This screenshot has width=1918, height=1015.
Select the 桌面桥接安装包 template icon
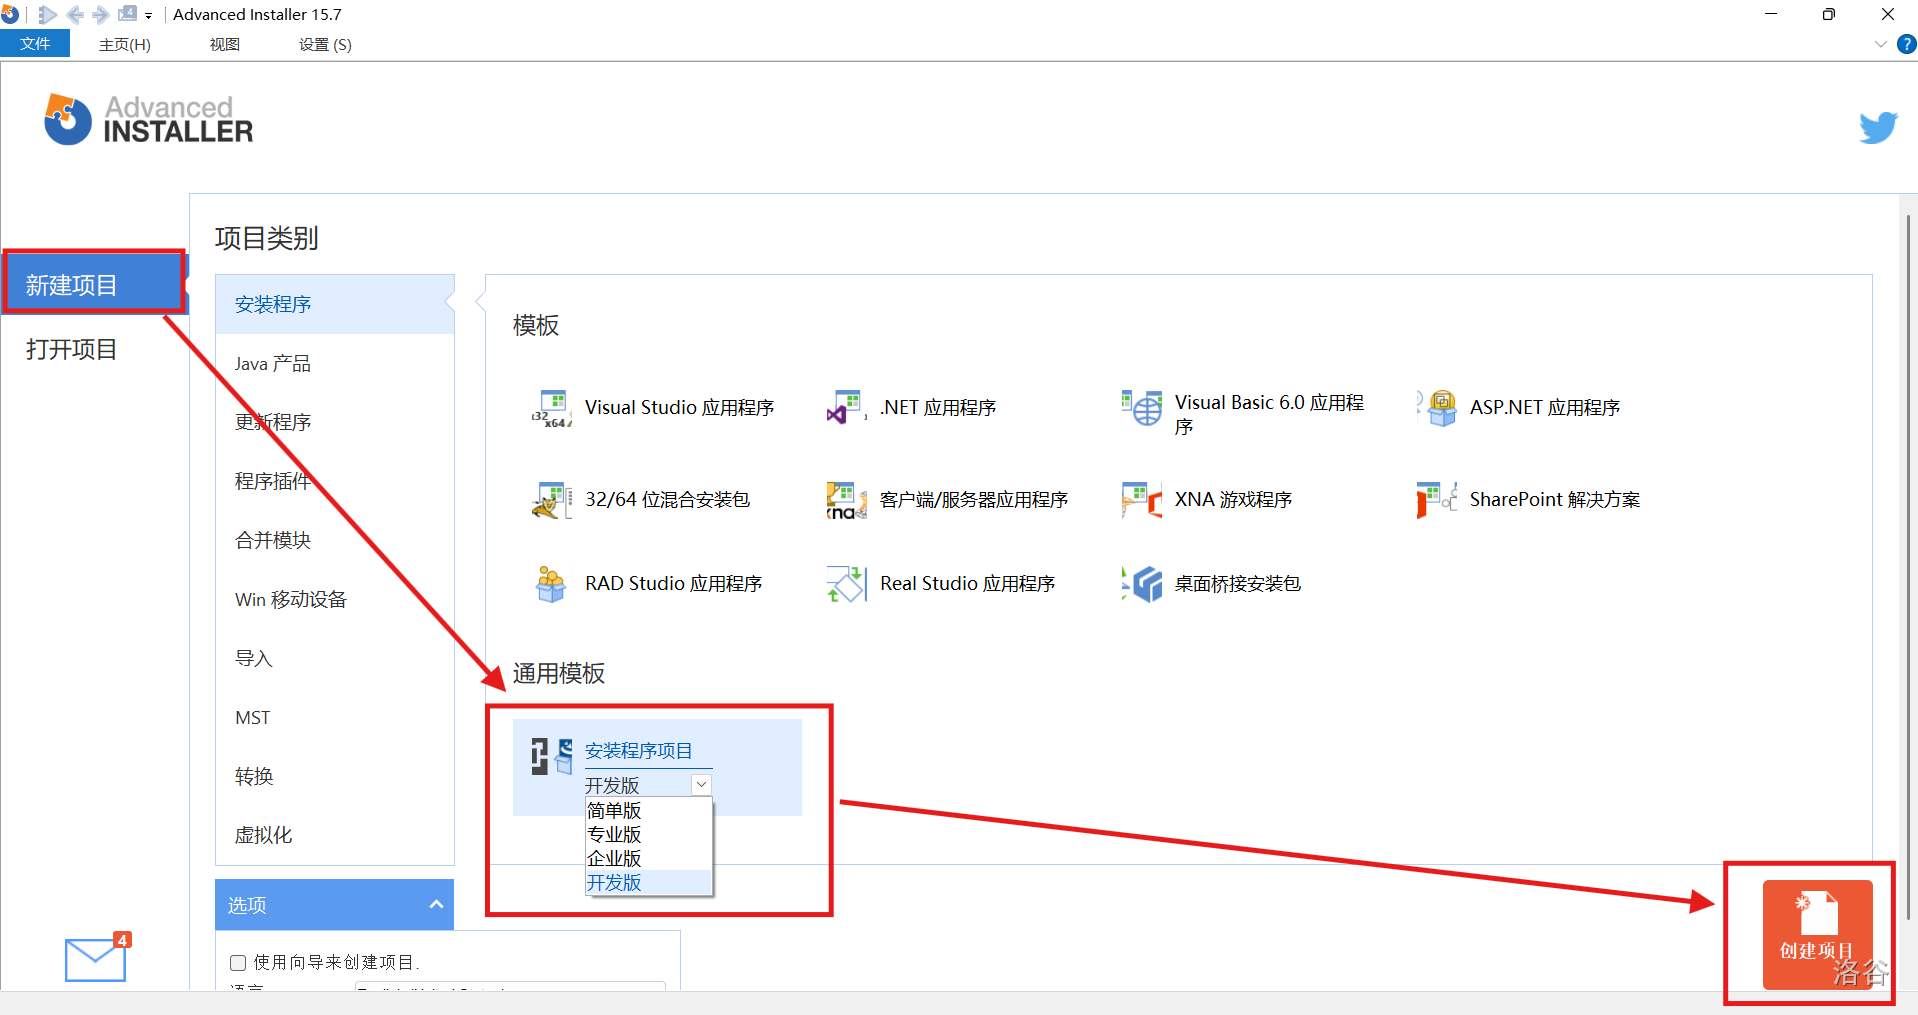[1142, 584]
